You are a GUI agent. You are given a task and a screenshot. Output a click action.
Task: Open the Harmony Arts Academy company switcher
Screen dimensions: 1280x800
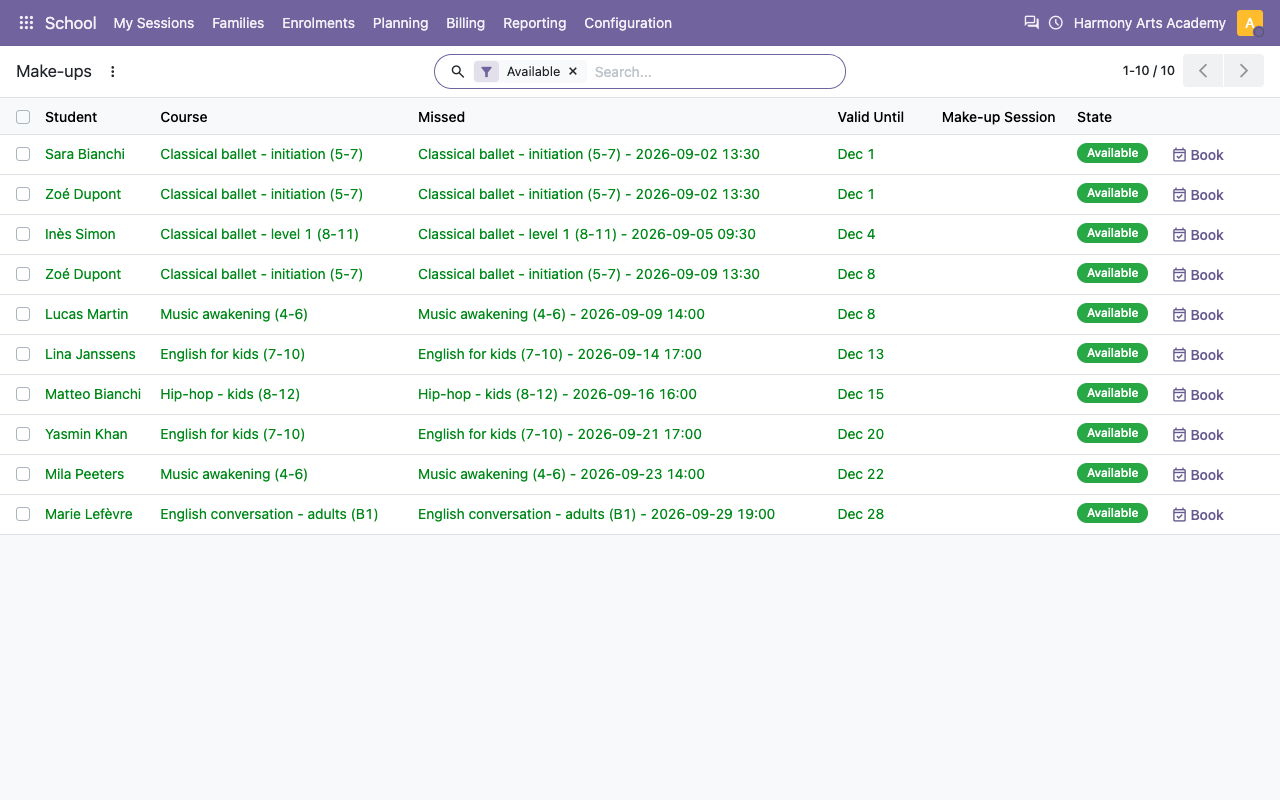point(1150,23)
